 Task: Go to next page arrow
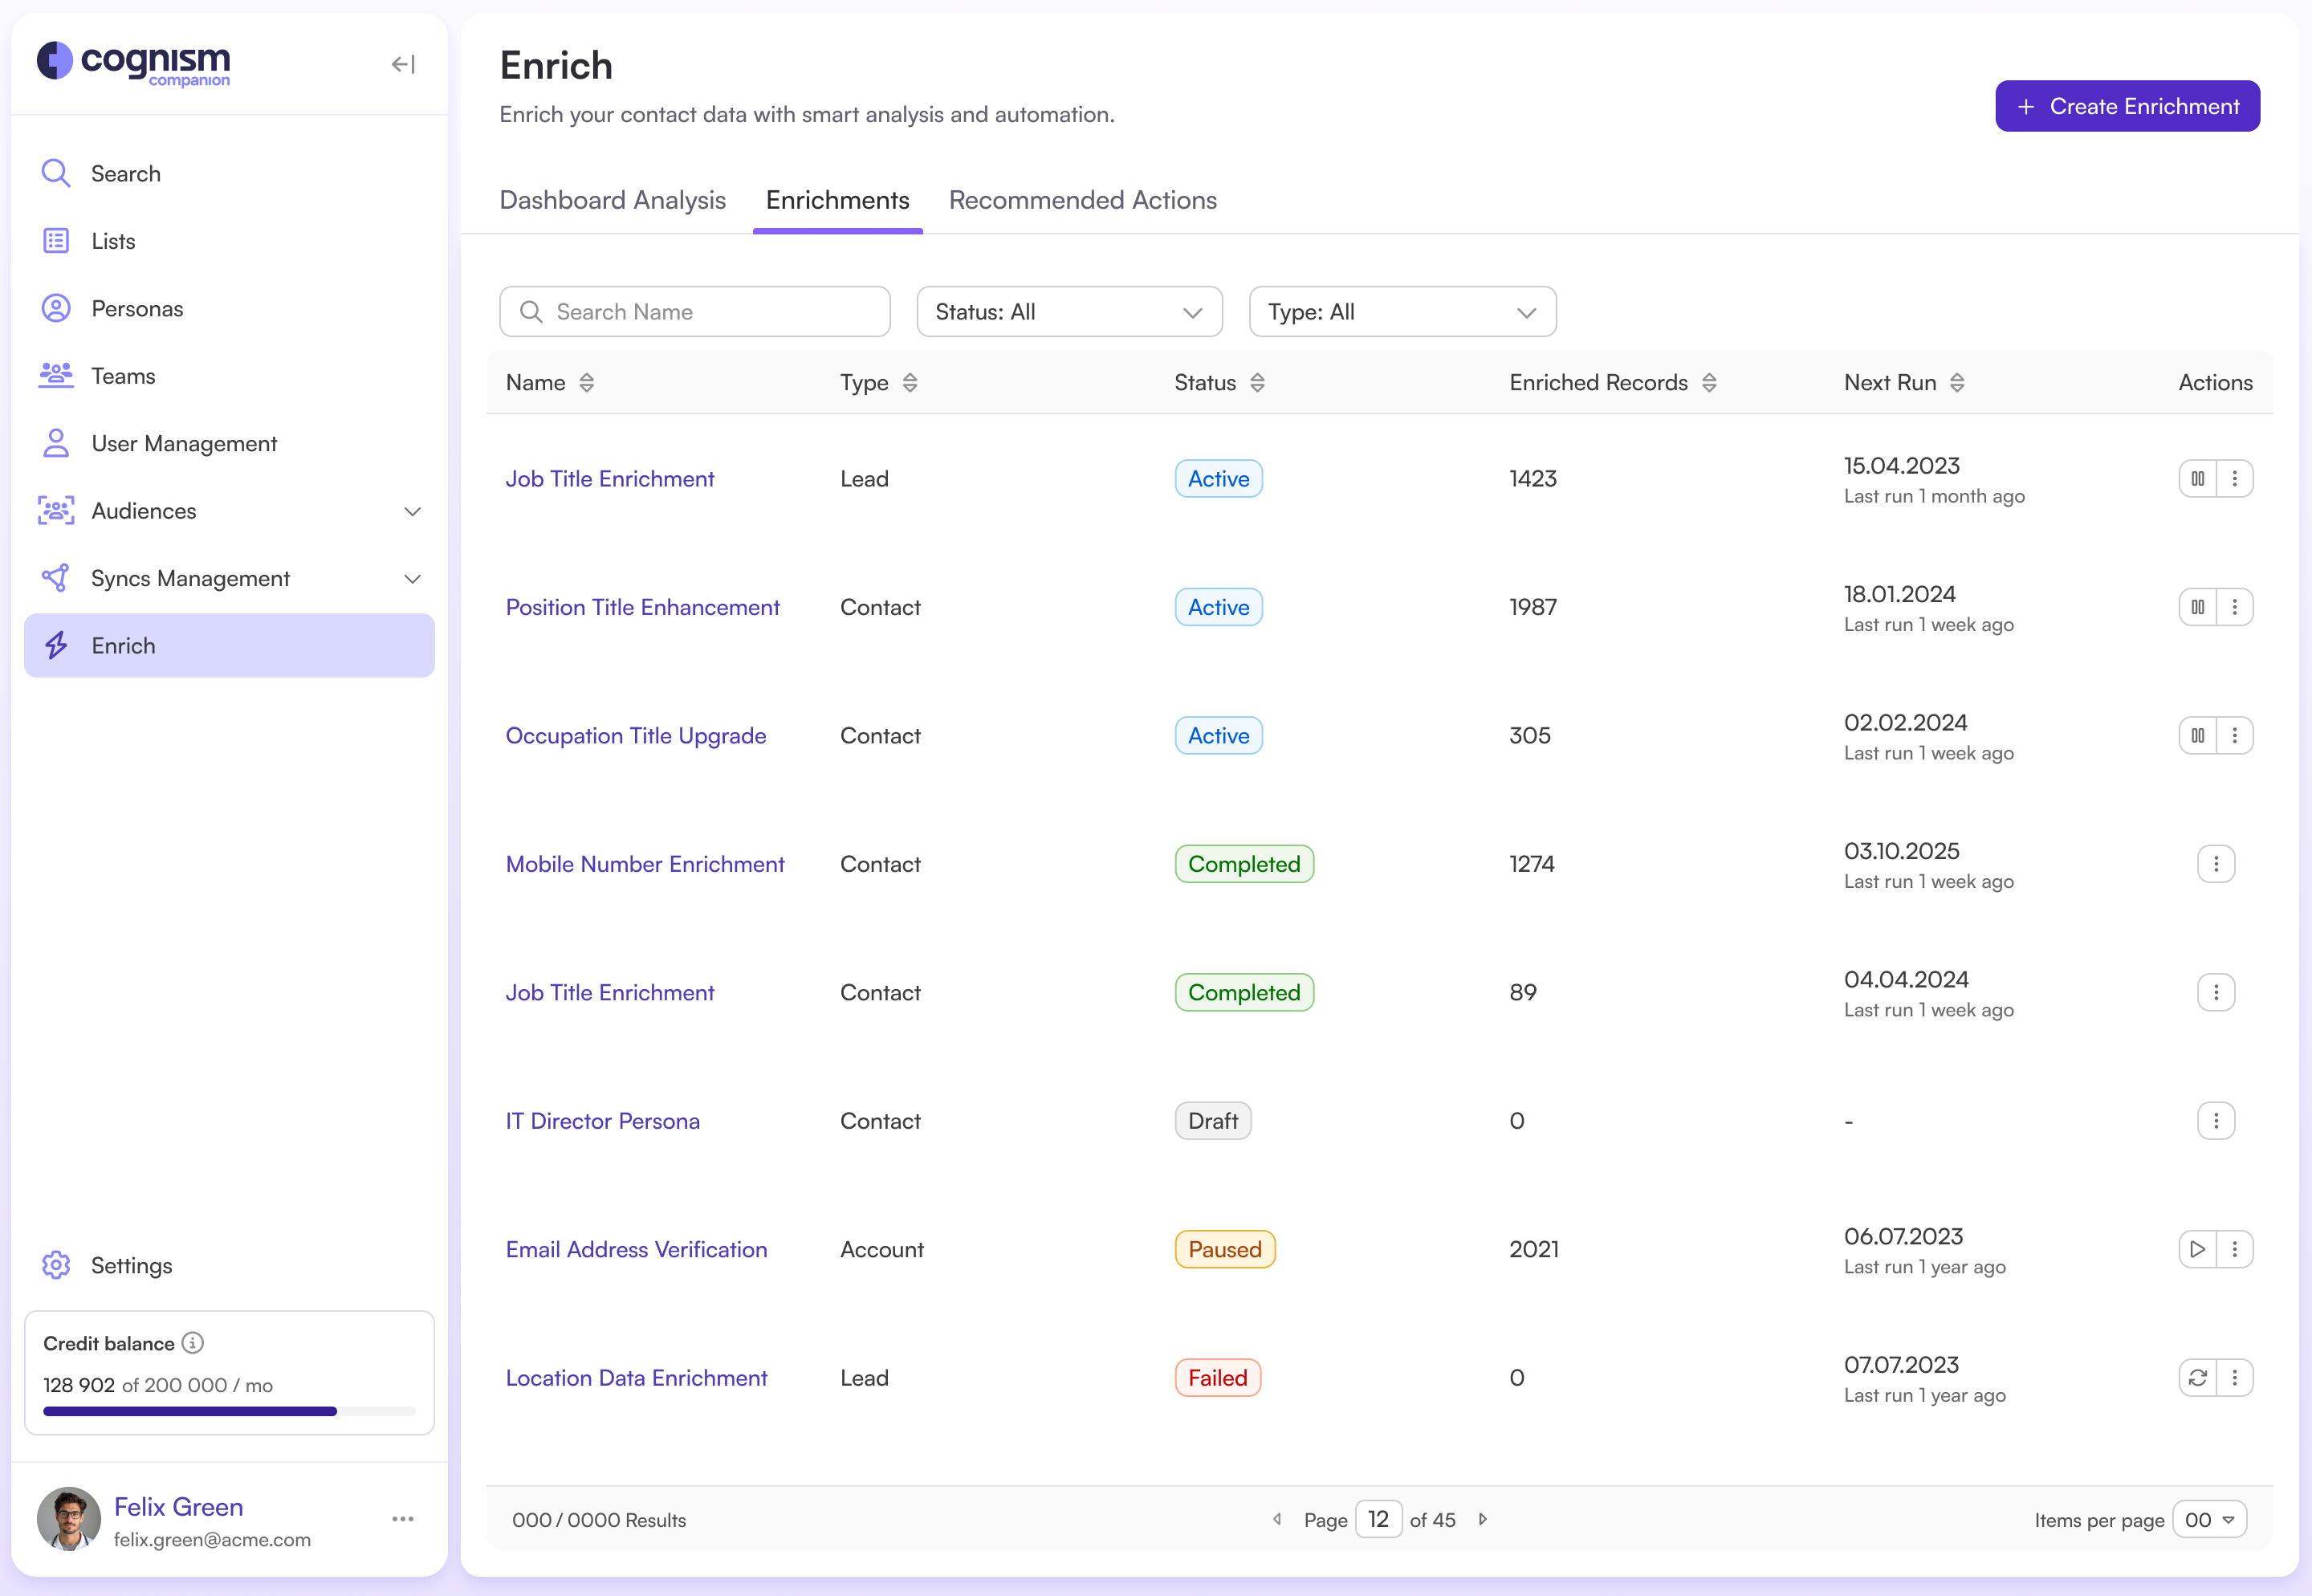pos(1483,1519)
